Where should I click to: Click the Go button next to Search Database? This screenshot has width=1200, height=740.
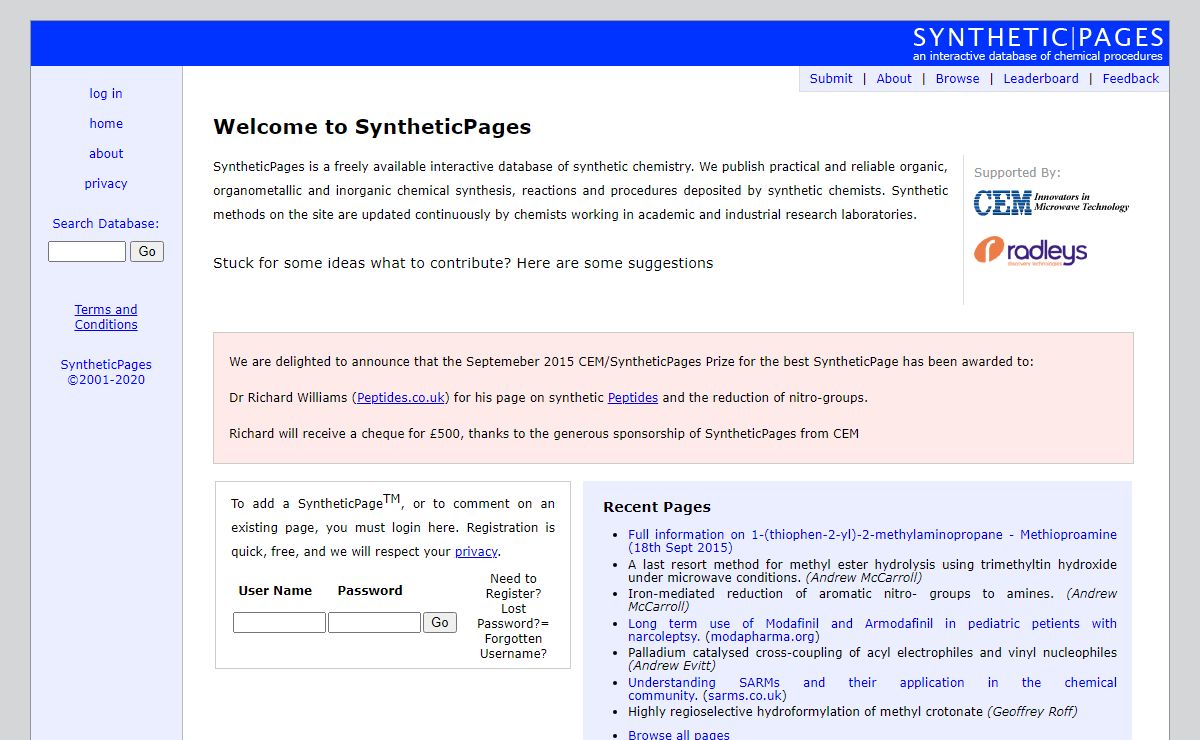(x=147, y=251)
